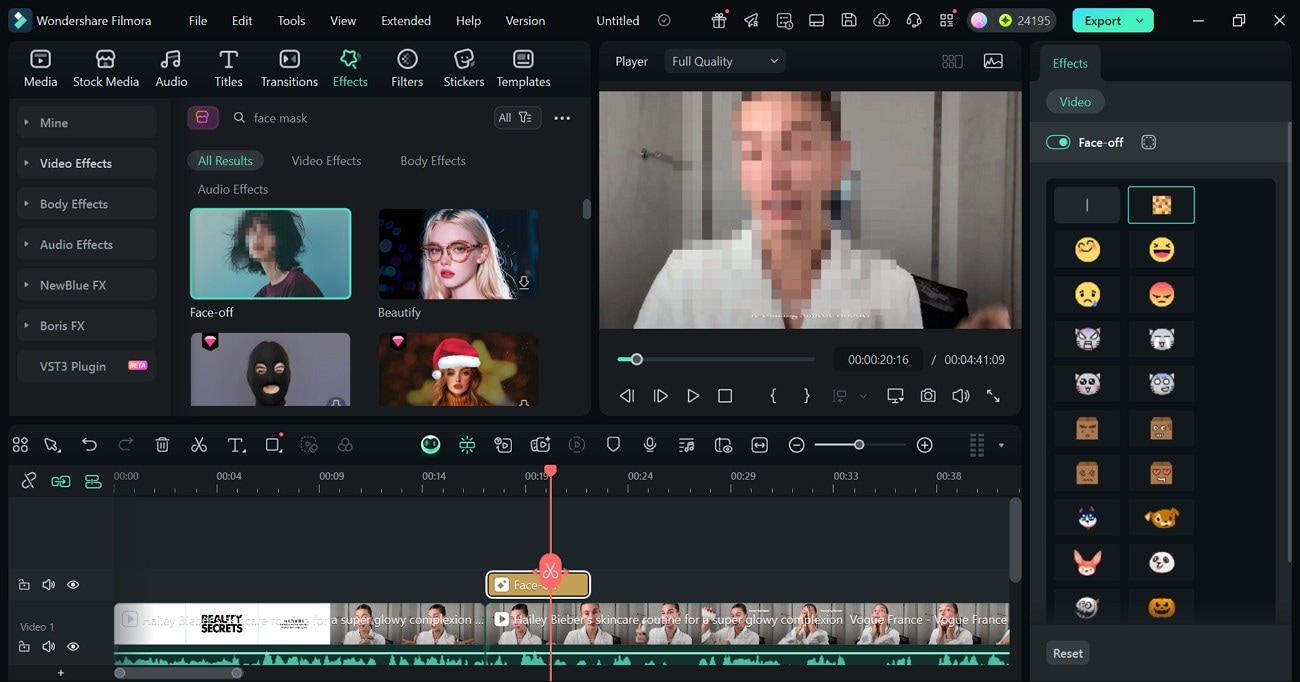The image size is (1300, 682).
Task: Zoom in timeline with plus icon
Action: pos(925,445)
